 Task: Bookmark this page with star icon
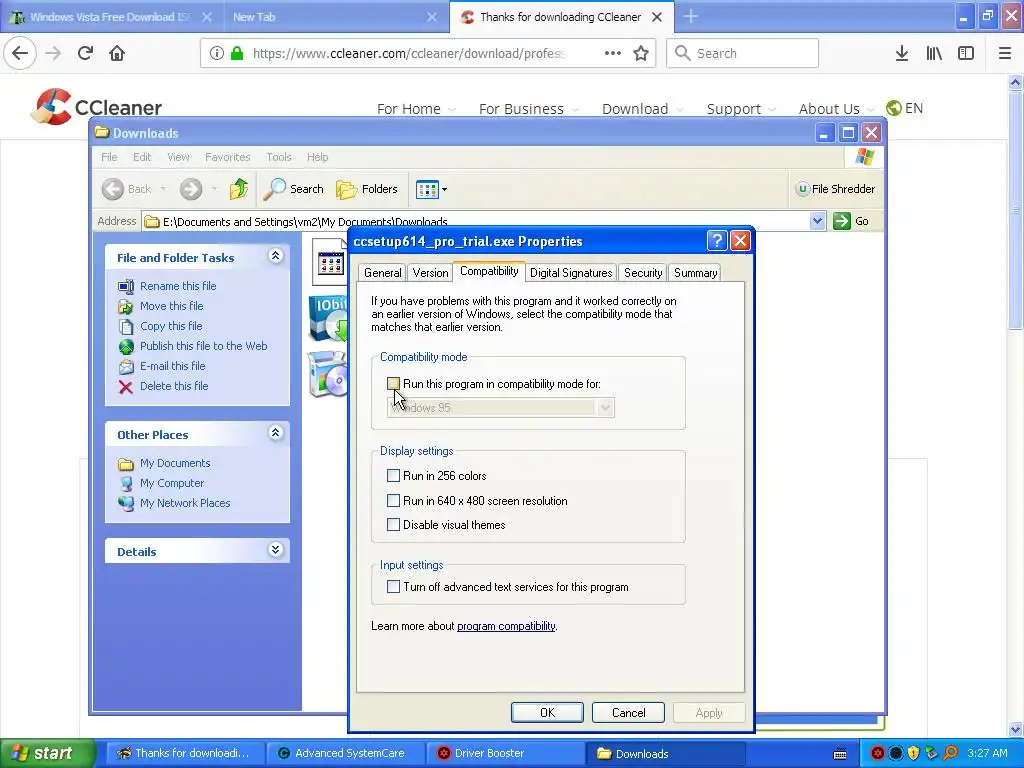641,53
